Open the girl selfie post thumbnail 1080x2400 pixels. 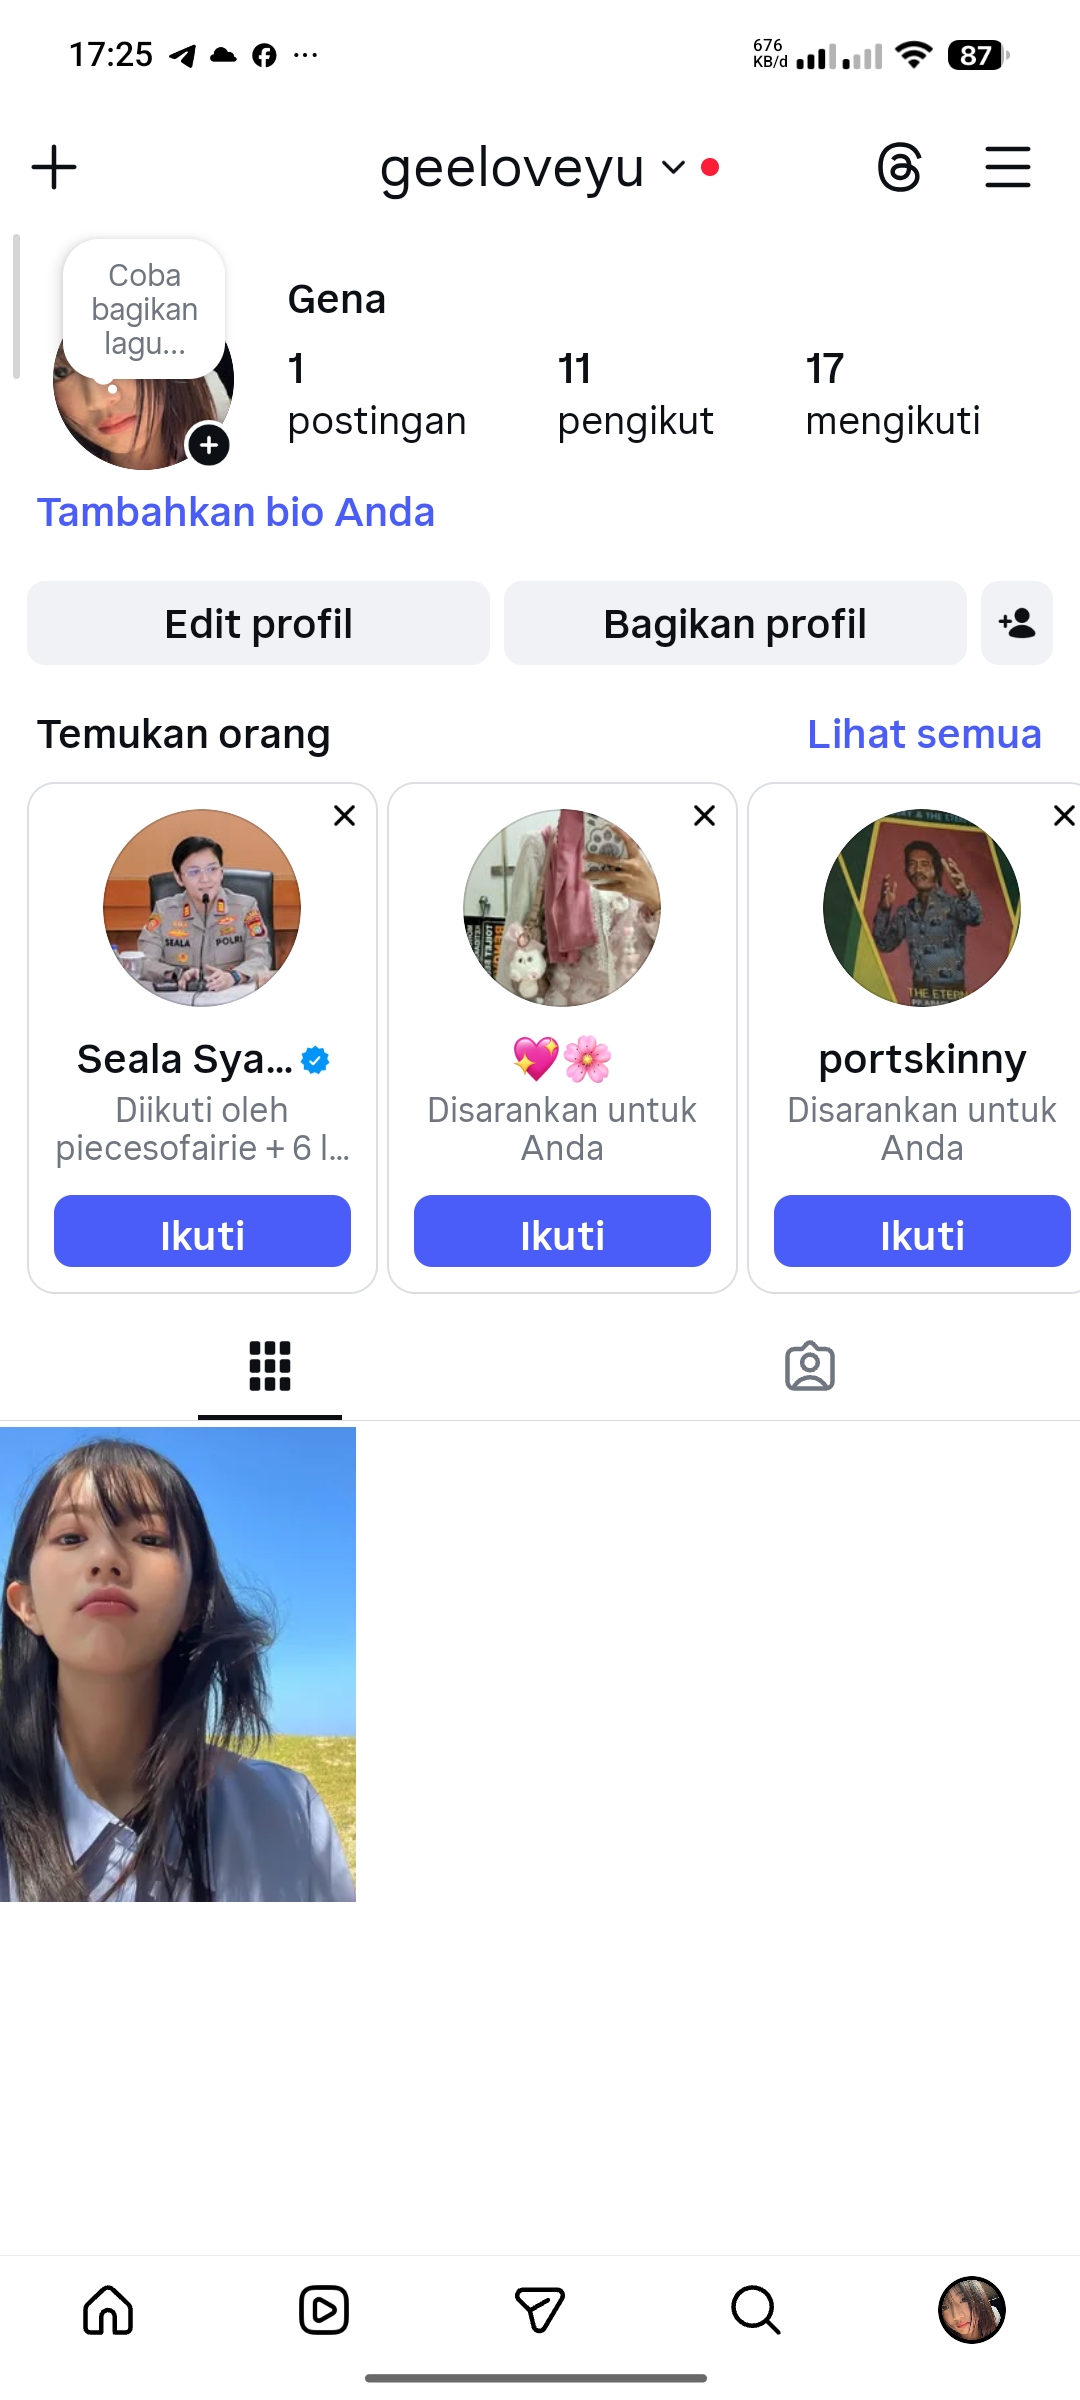[x=178, y=1664]
